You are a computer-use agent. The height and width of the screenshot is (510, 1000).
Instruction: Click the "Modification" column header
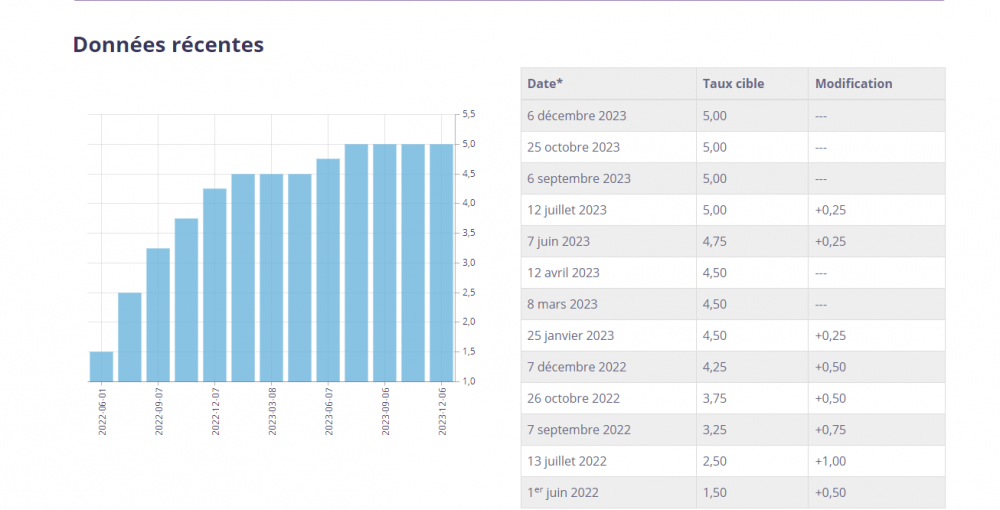pyautogui.click(x=853, y=84)
